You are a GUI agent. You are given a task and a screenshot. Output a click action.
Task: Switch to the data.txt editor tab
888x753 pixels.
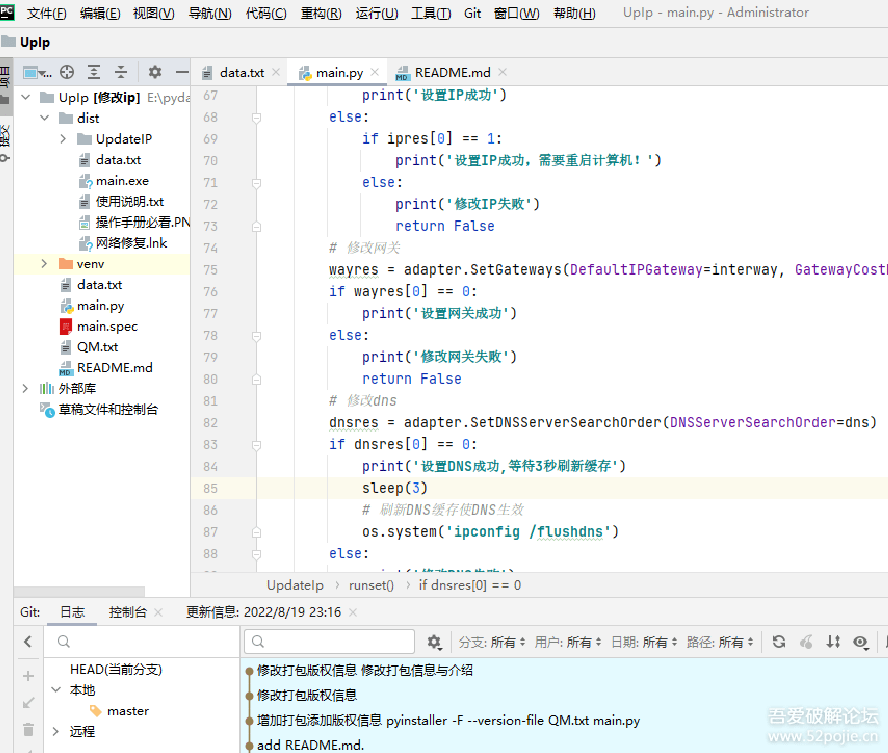coord(242,72)
